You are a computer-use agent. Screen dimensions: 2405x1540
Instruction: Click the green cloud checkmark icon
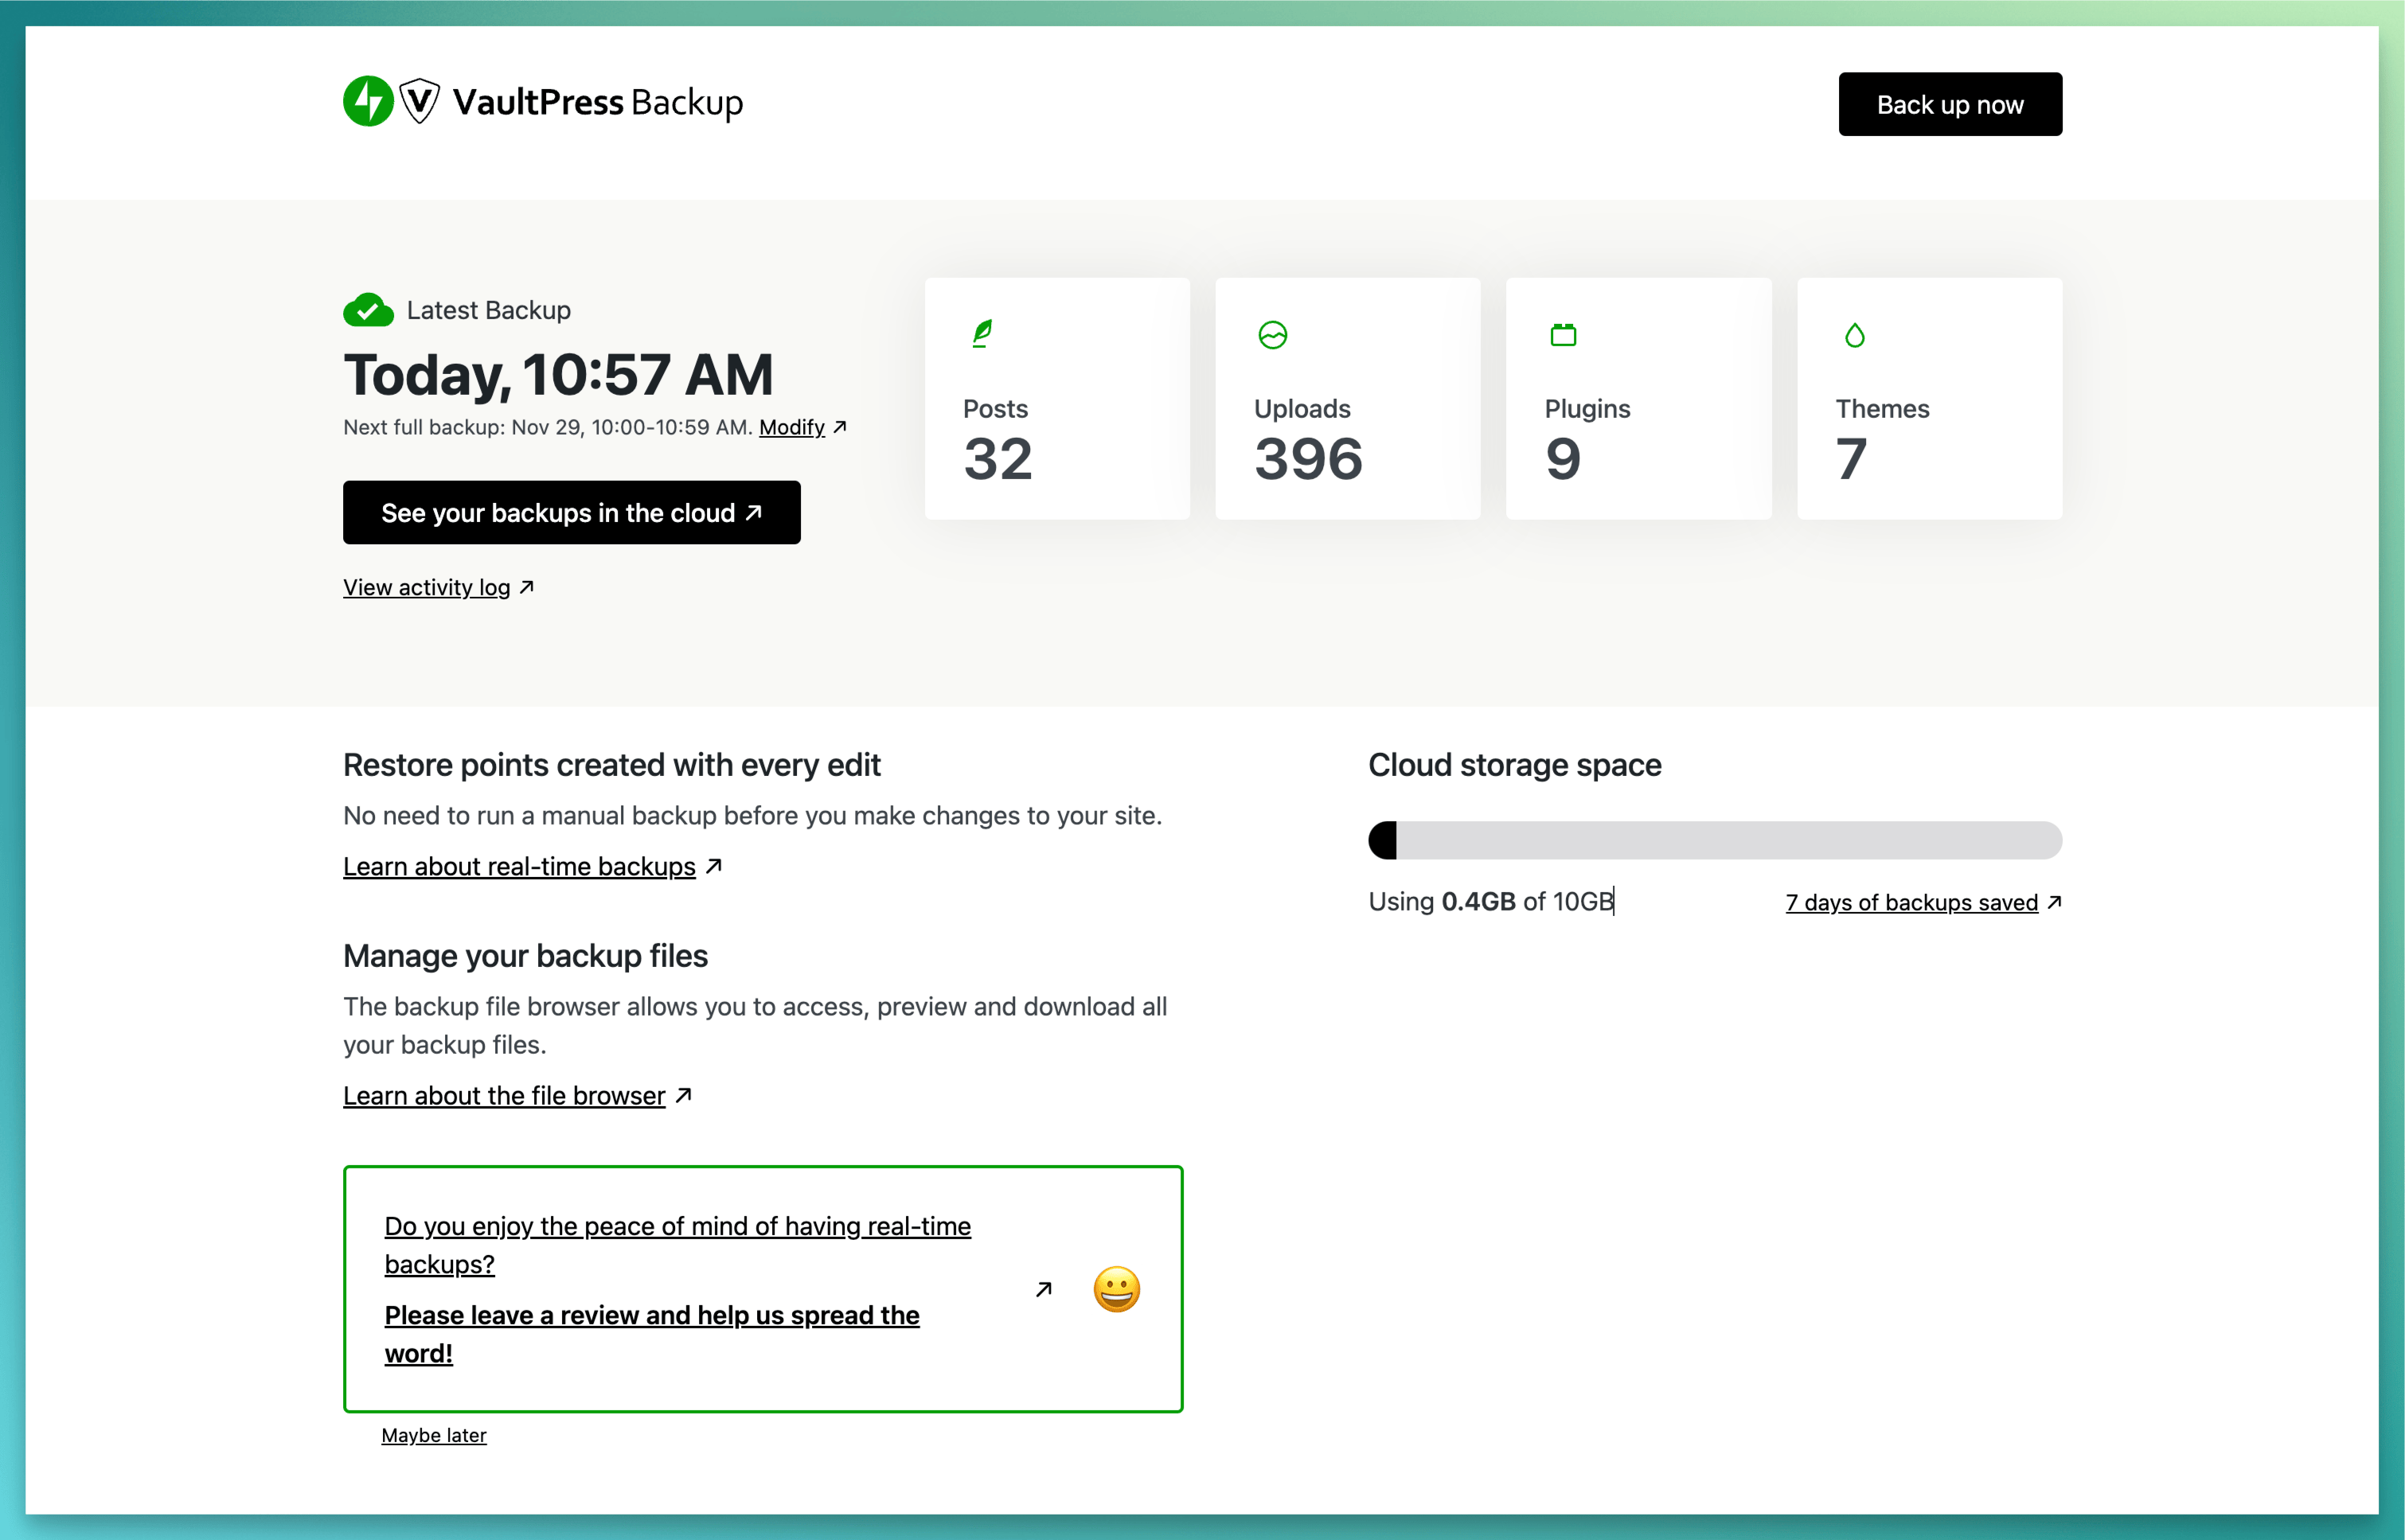[368, 310]
